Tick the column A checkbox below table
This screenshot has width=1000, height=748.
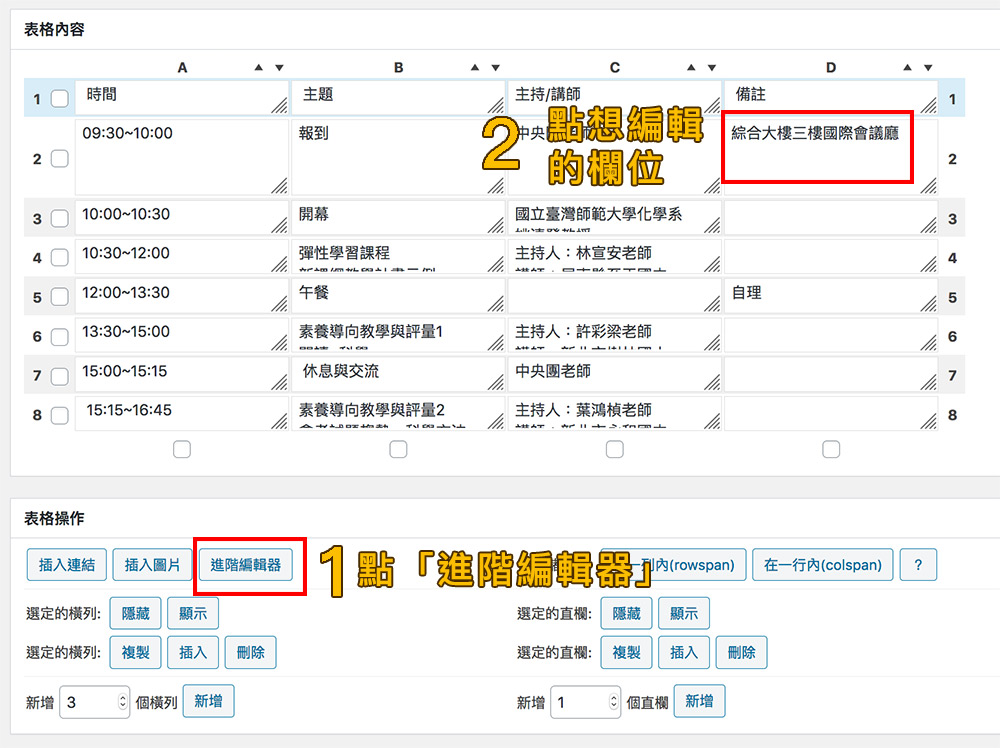tap(181, 450)
